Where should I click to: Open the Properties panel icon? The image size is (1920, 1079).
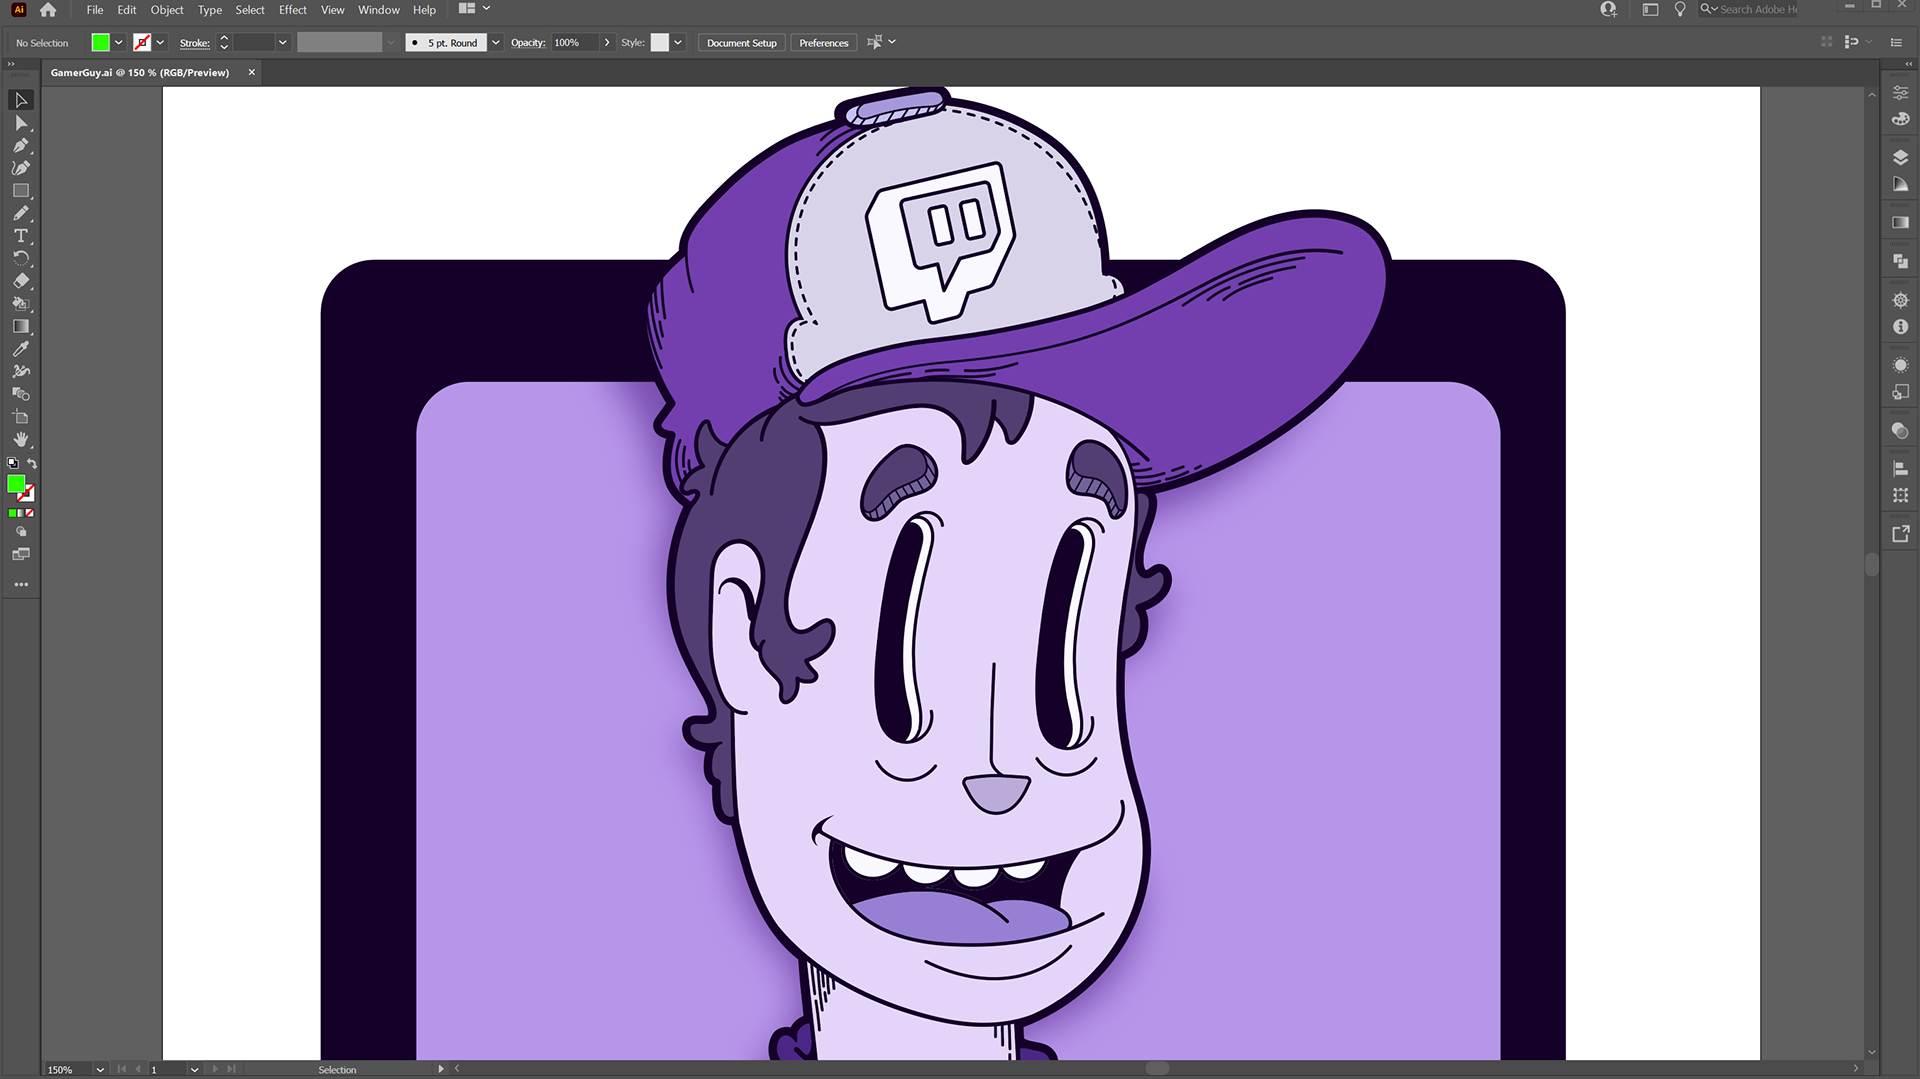click(1900, 92)
